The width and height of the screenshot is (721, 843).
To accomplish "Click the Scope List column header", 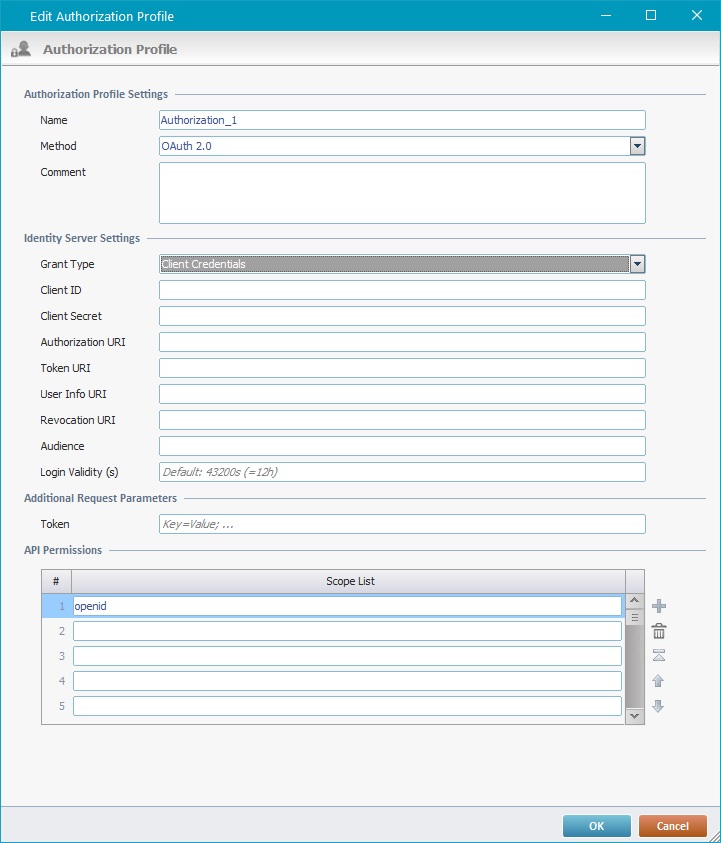I will point(348,581).
